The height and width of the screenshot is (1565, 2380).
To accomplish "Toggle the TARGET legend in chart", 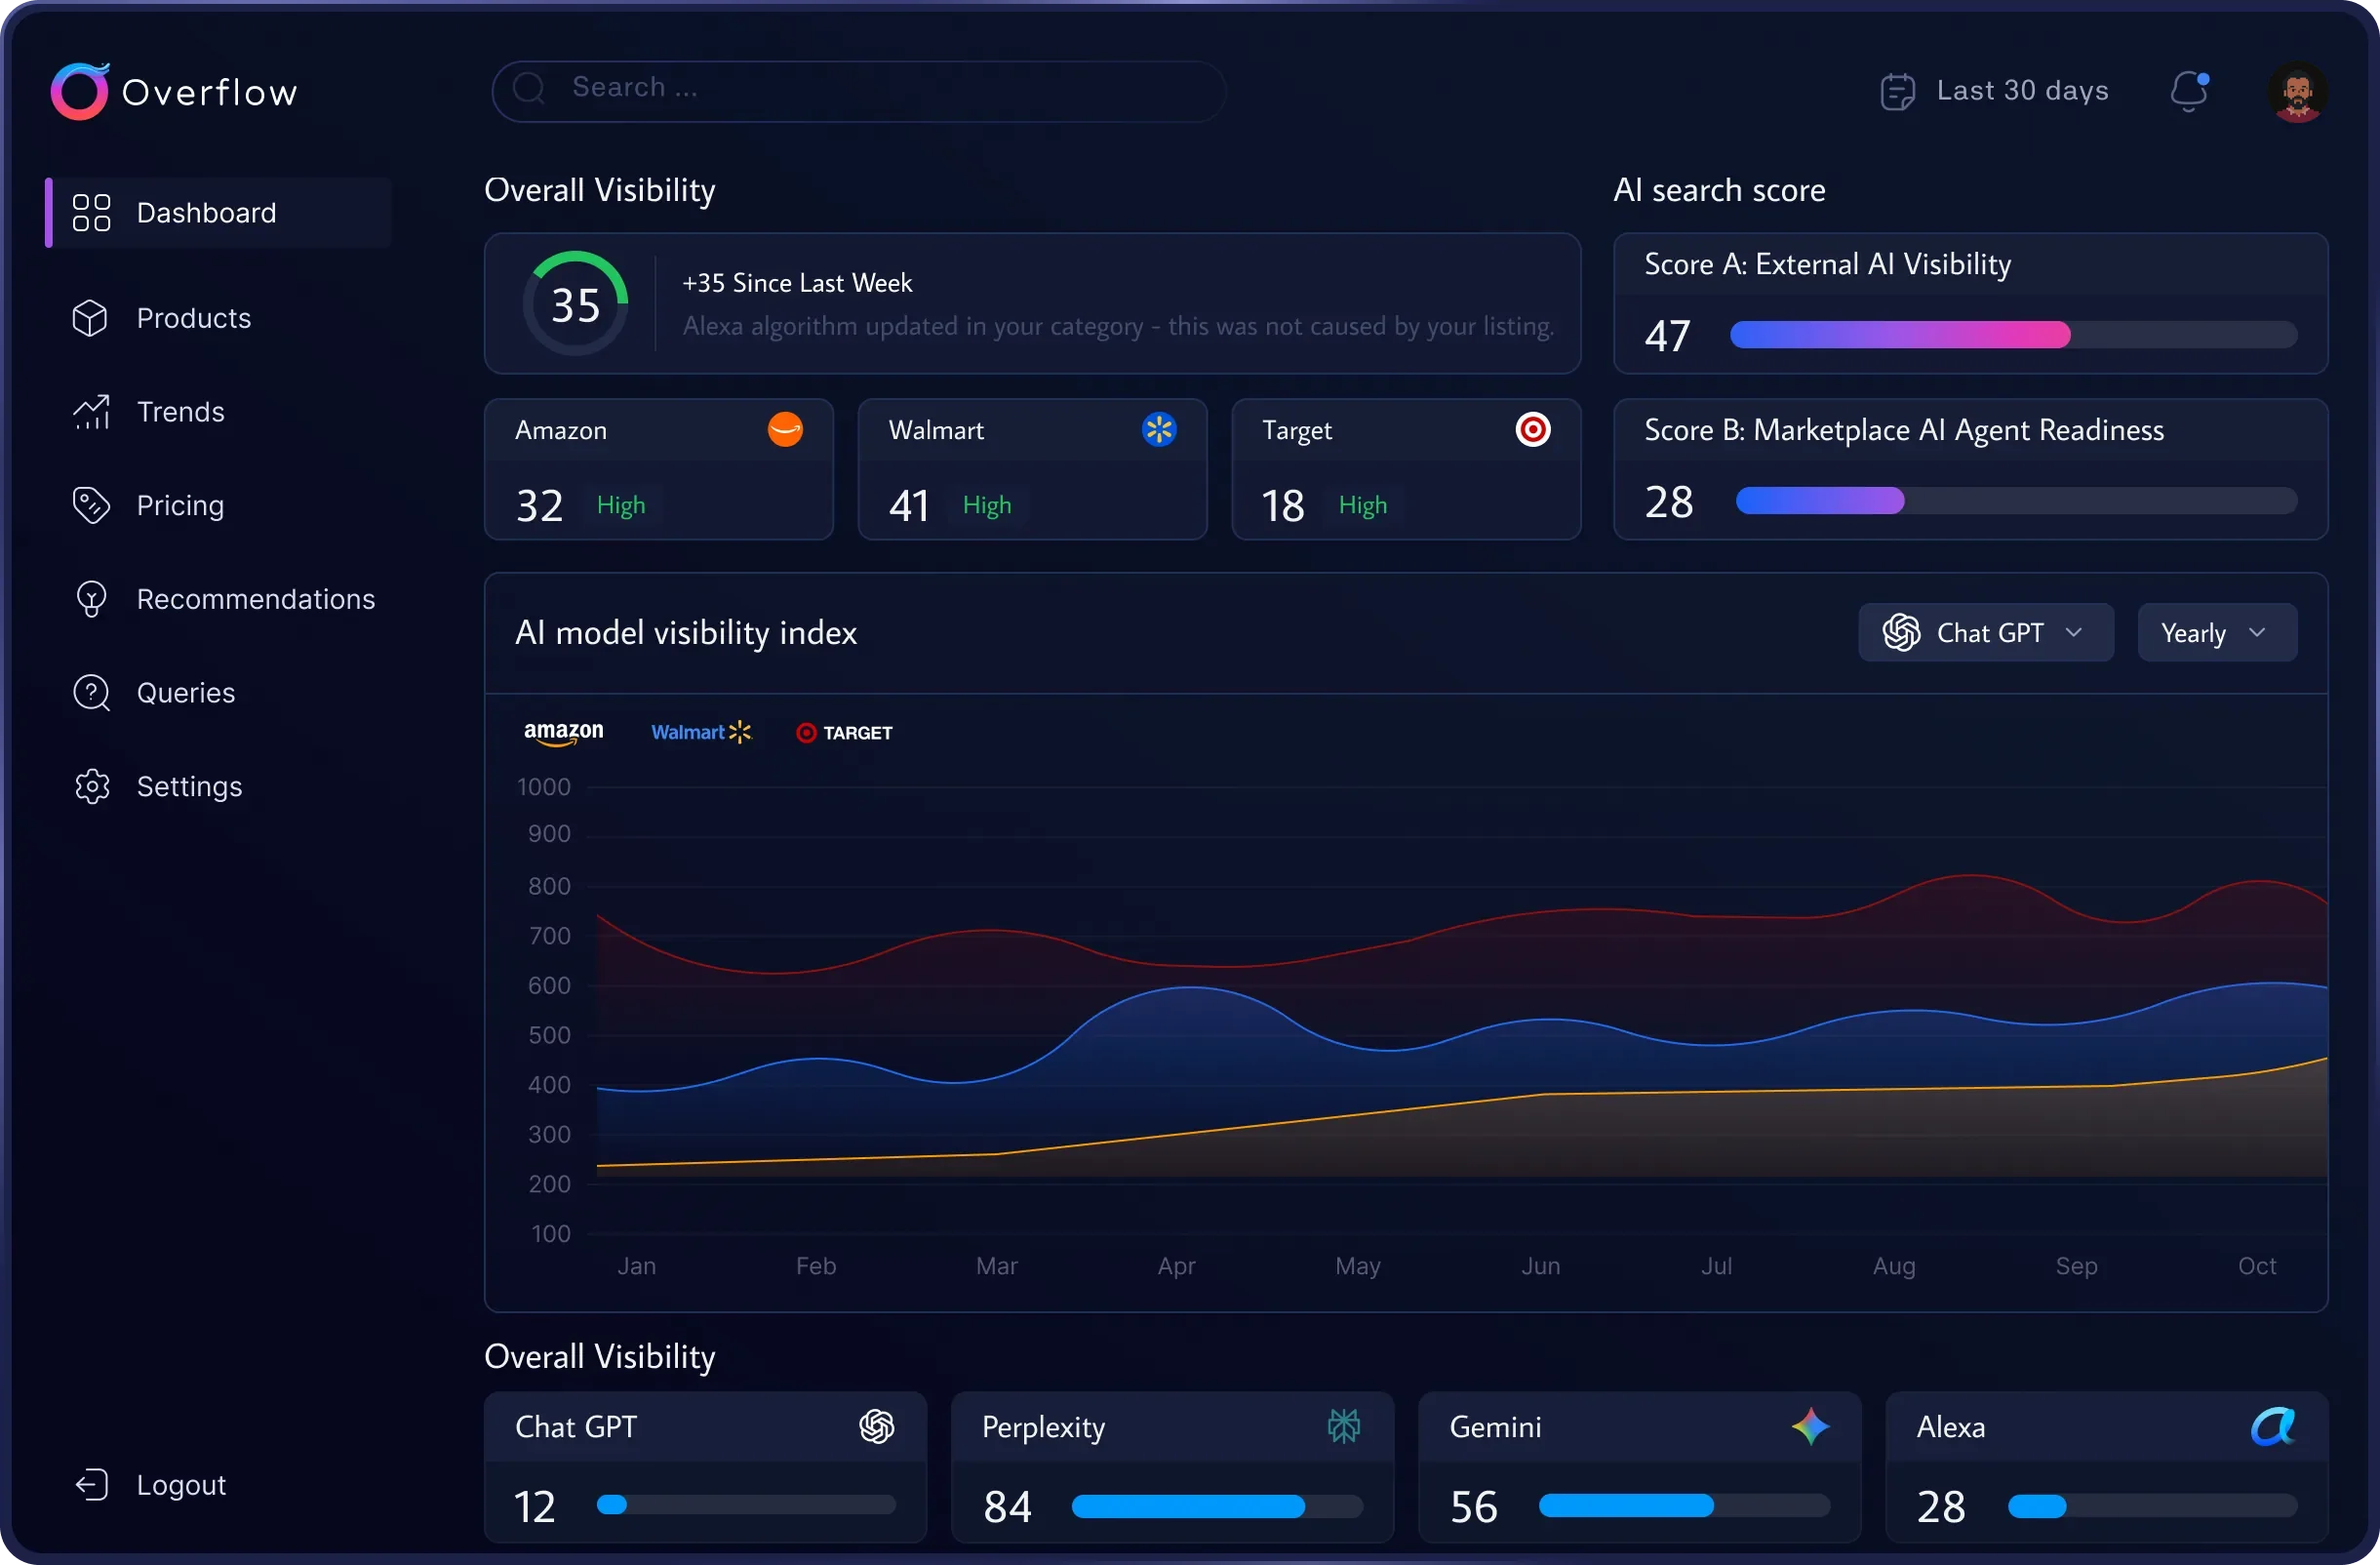I will 844,733.
